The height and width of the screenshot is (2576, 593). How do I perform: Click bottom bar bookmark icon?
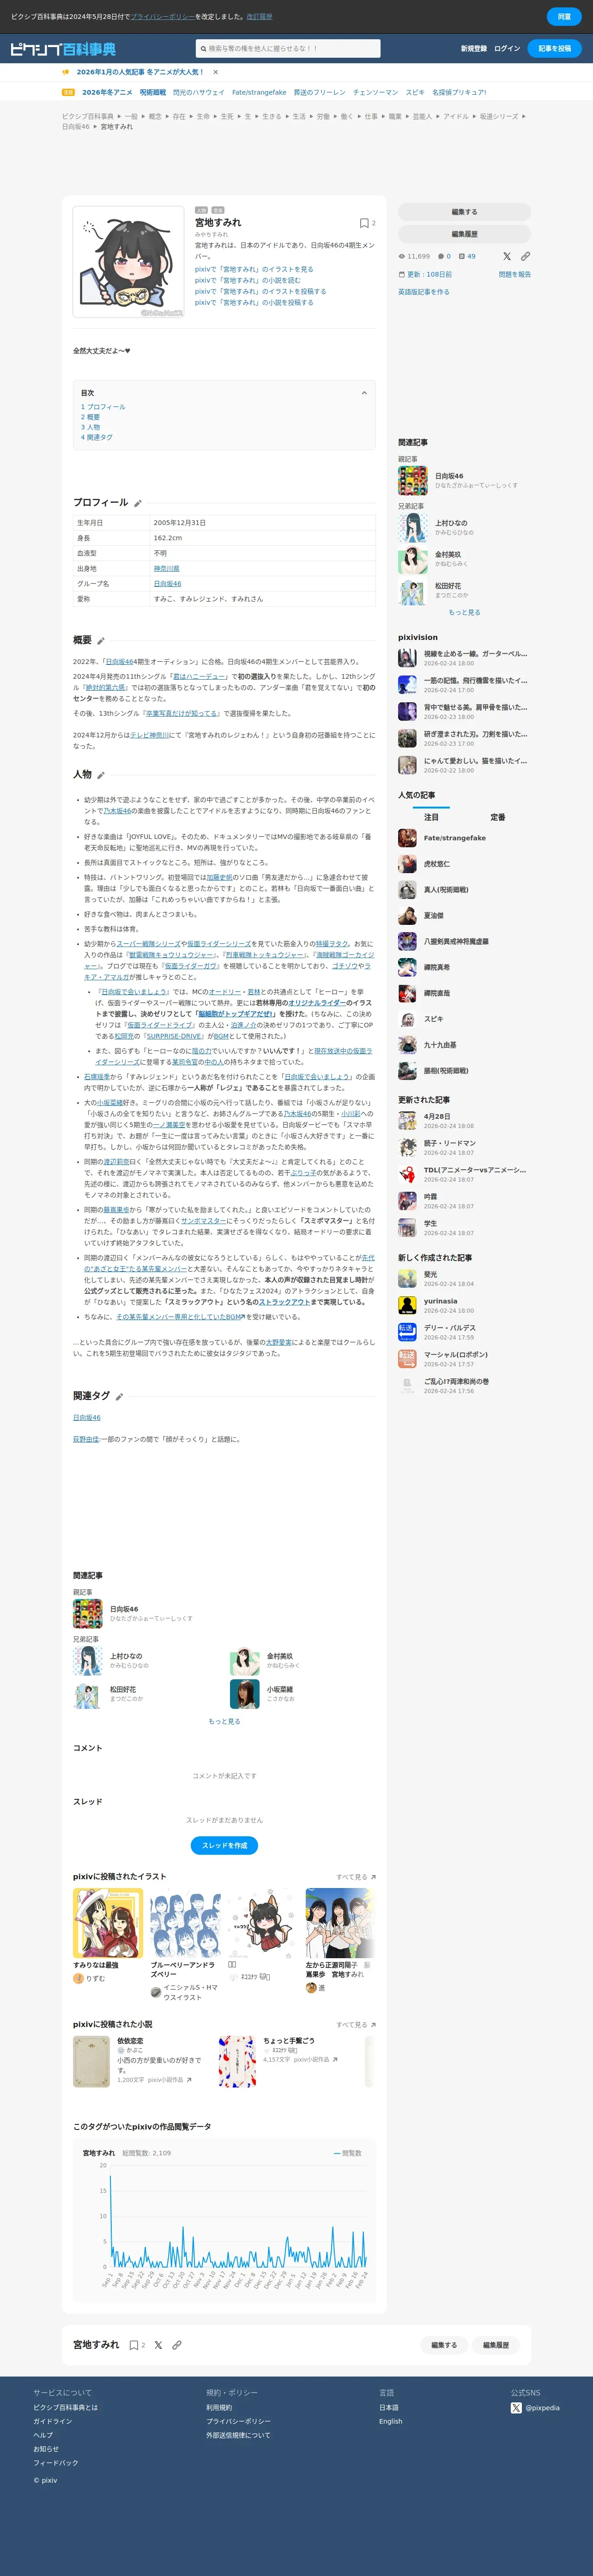click(x=133, y=2345)
